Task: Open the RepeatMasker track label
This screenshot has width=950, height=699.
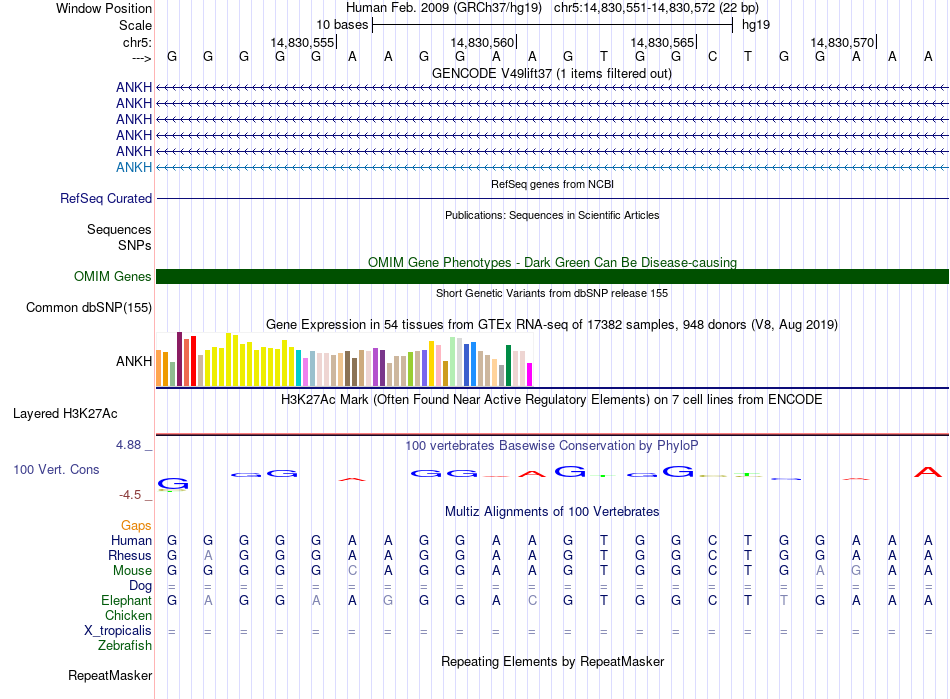Action: (110, 676)
